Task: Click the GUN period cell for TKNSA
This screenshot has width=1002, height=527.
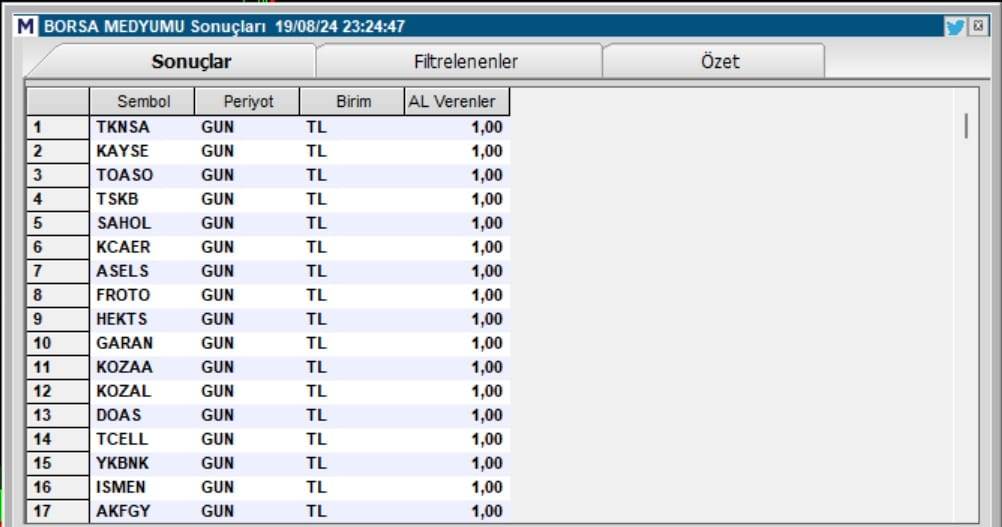Action: click(x=248, y=127)
